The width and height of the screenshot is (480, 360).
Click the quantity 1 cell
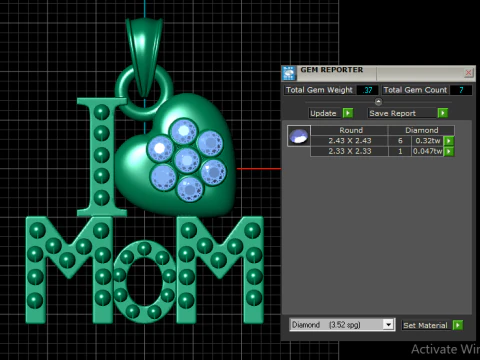click(400, 151)
